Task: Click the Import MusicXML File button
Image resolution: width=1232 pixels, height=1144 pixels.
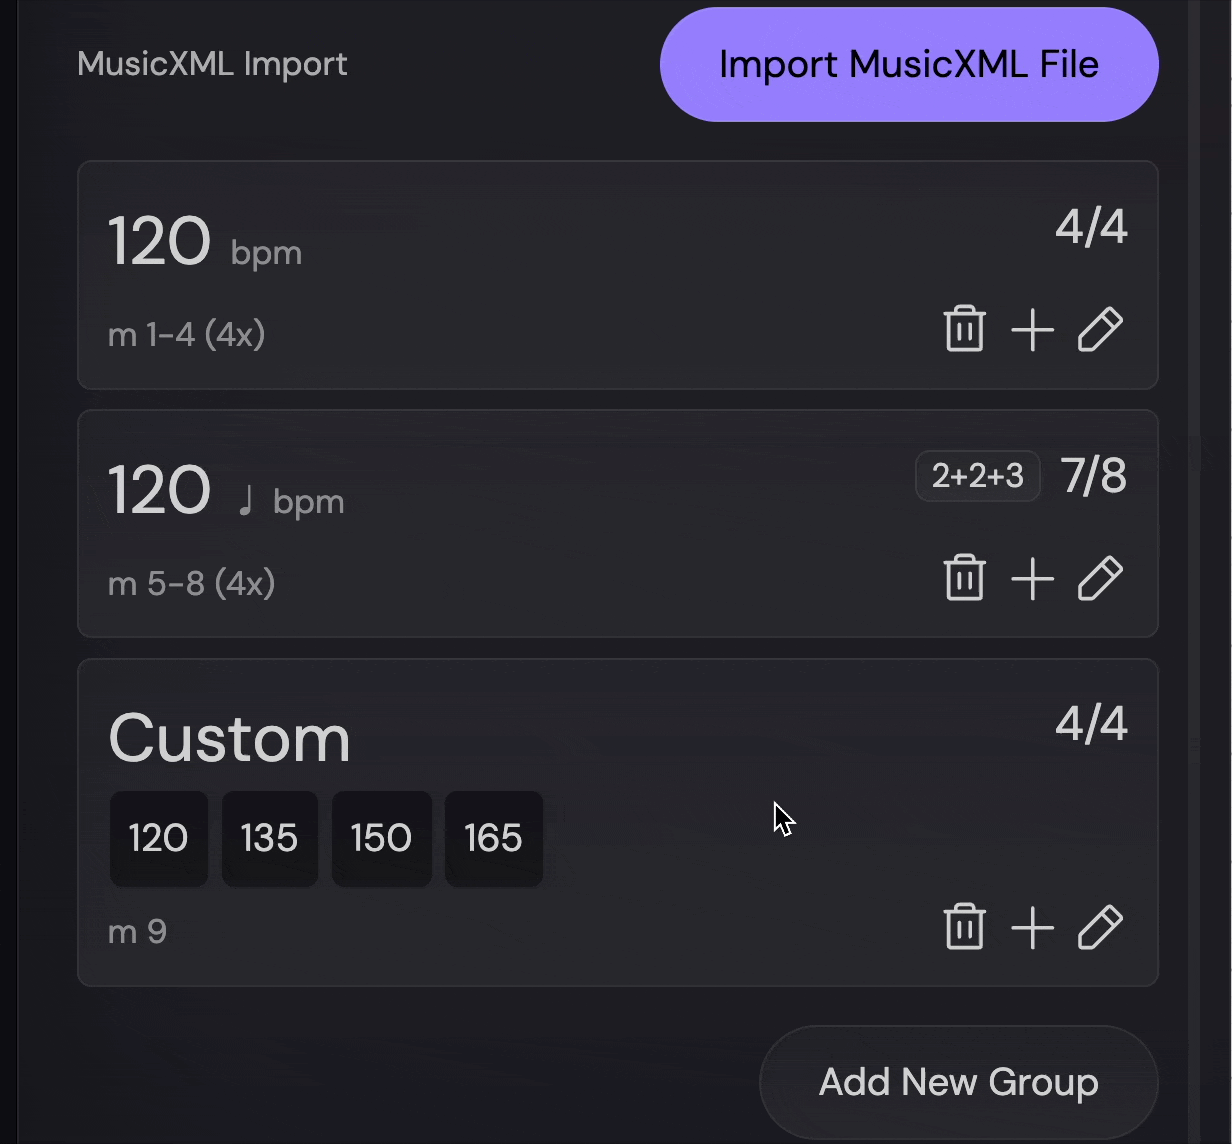Action: tap(908, 63)
